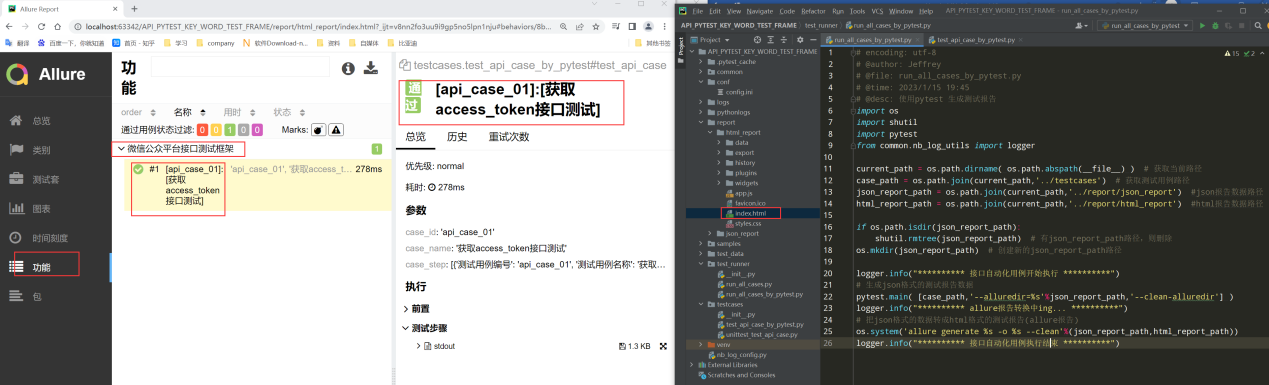Click the download CSV icon in 功能 header

coord(371,68)
